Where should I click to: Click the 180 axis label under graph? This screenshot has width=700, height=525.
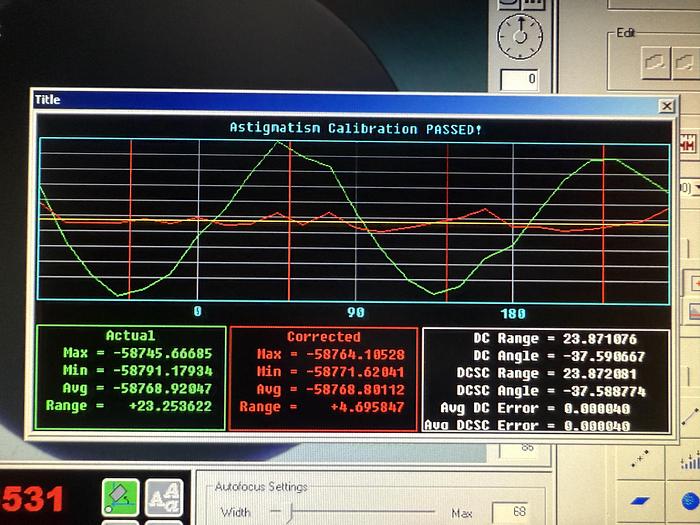pyautogui.click(x=513, y=313)
